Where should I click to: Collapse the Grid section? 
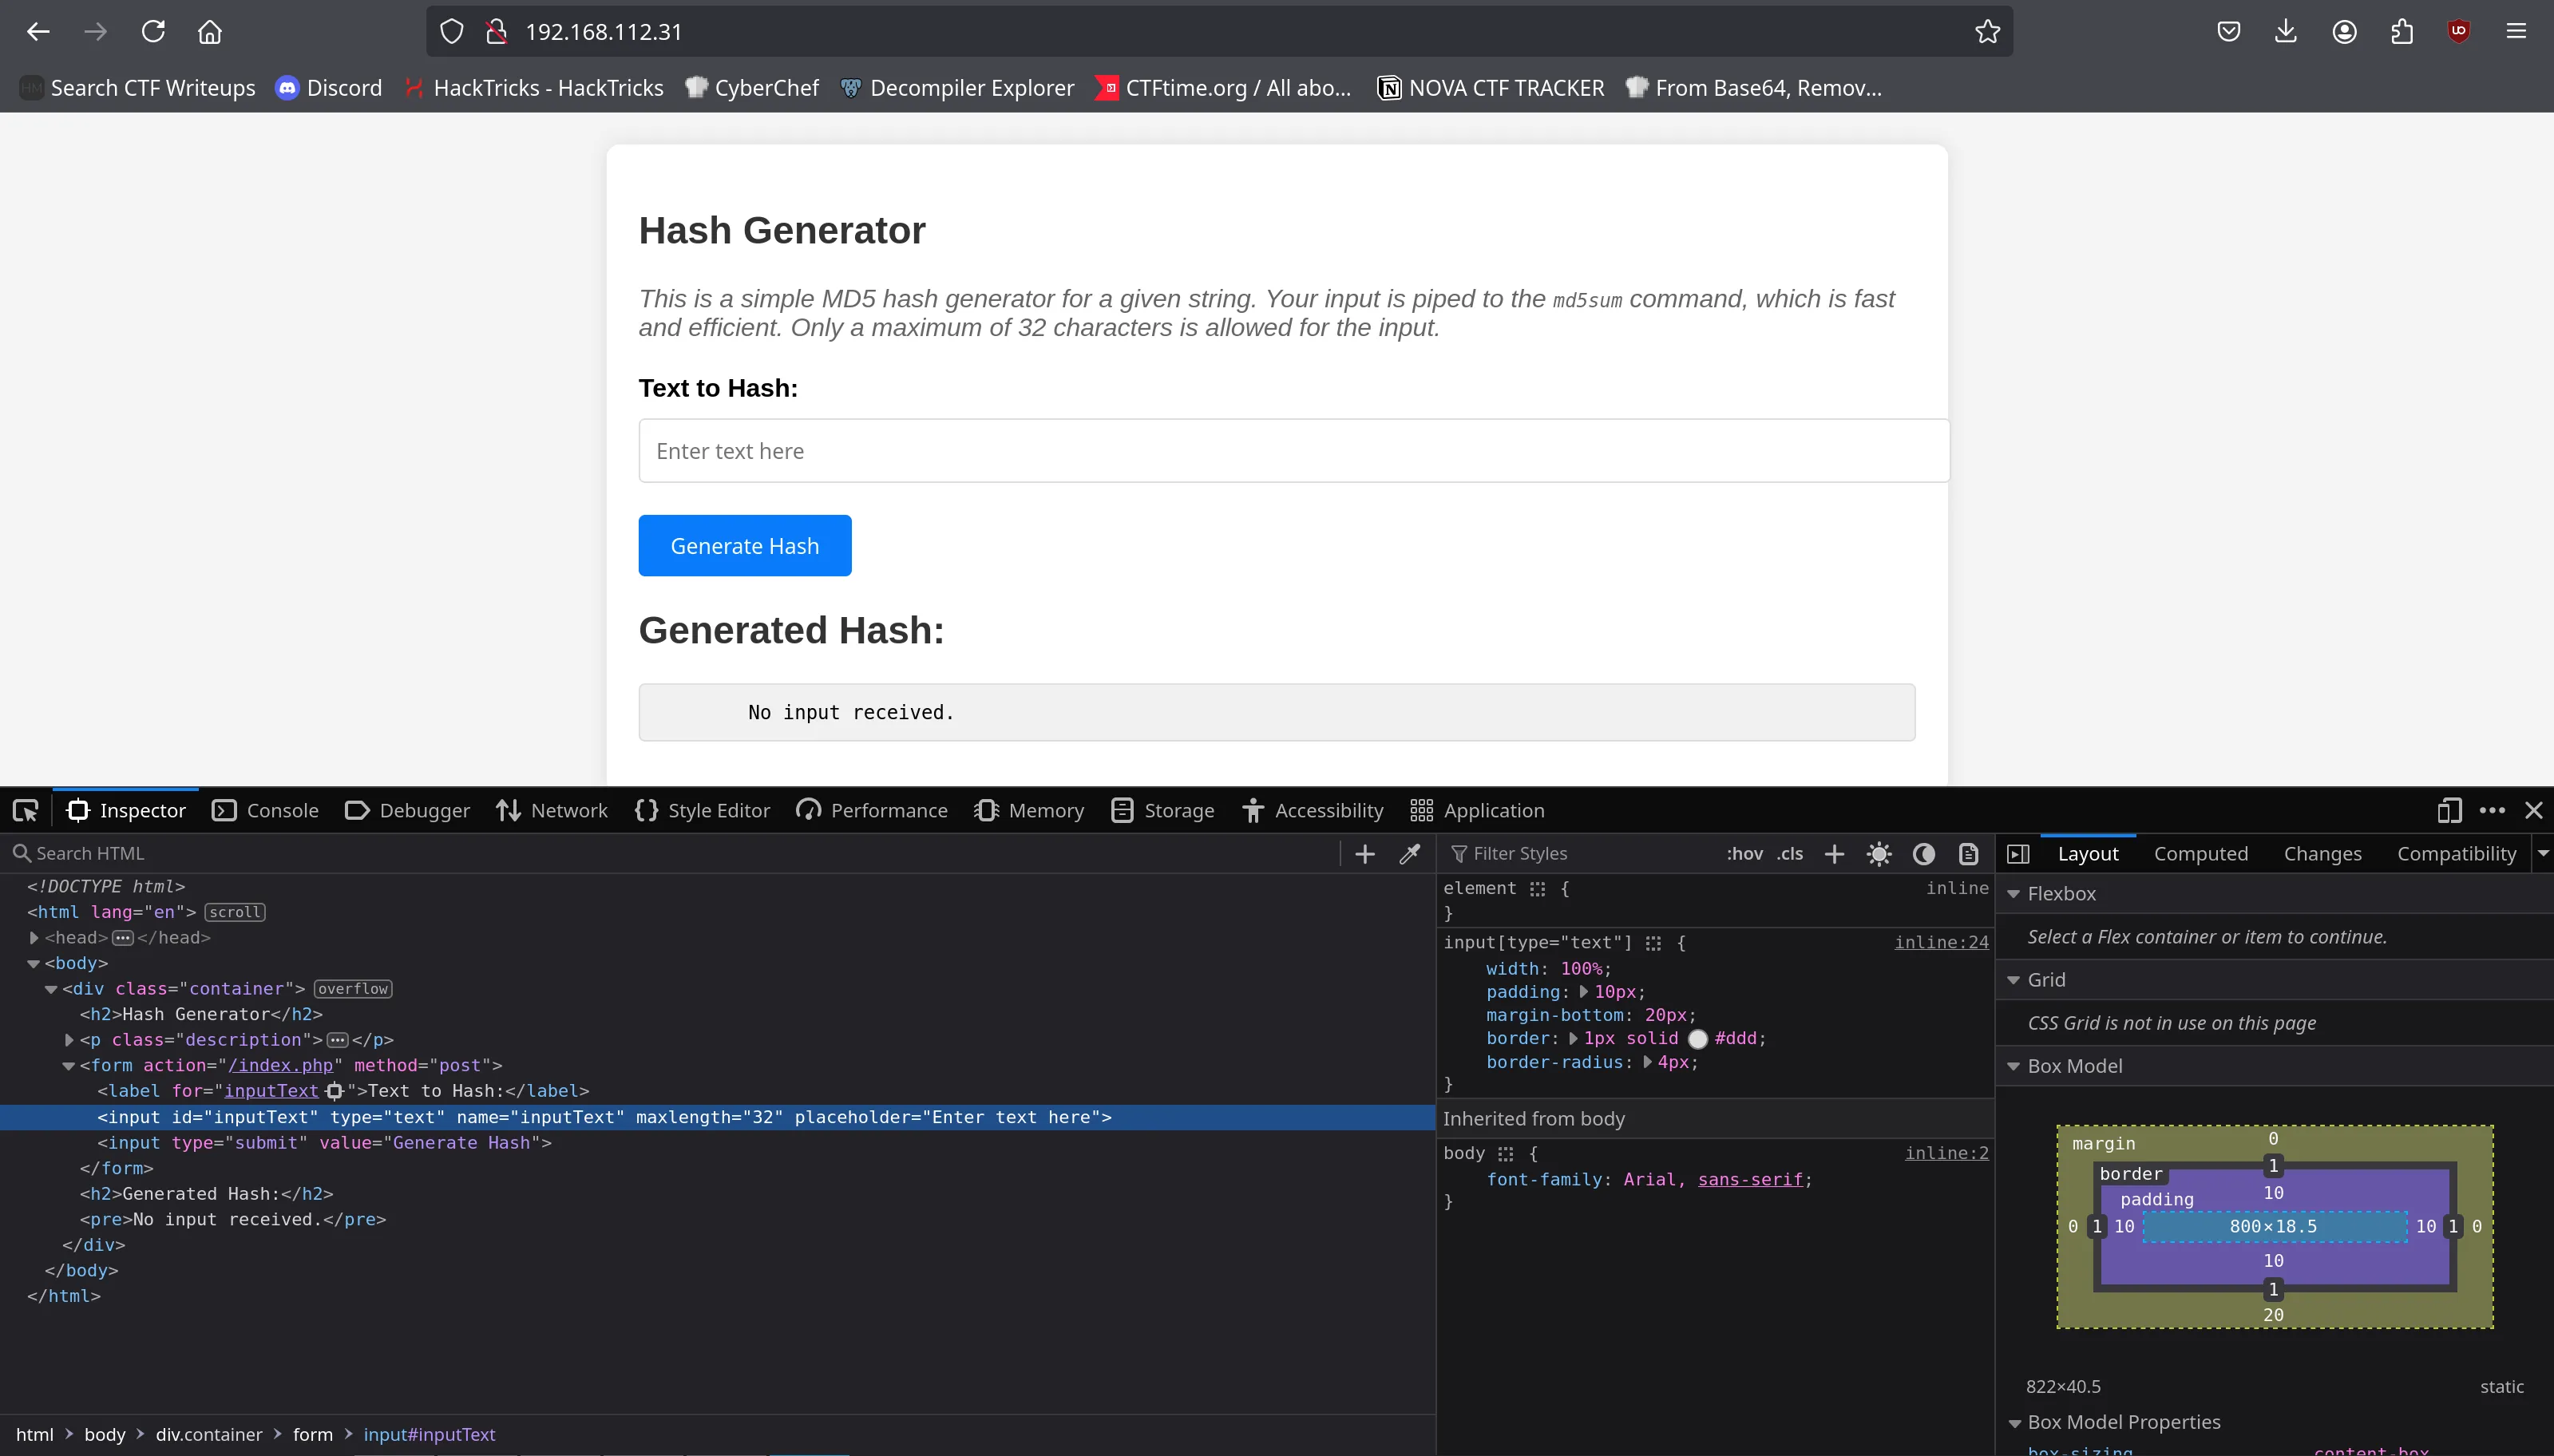(2014, 980)
